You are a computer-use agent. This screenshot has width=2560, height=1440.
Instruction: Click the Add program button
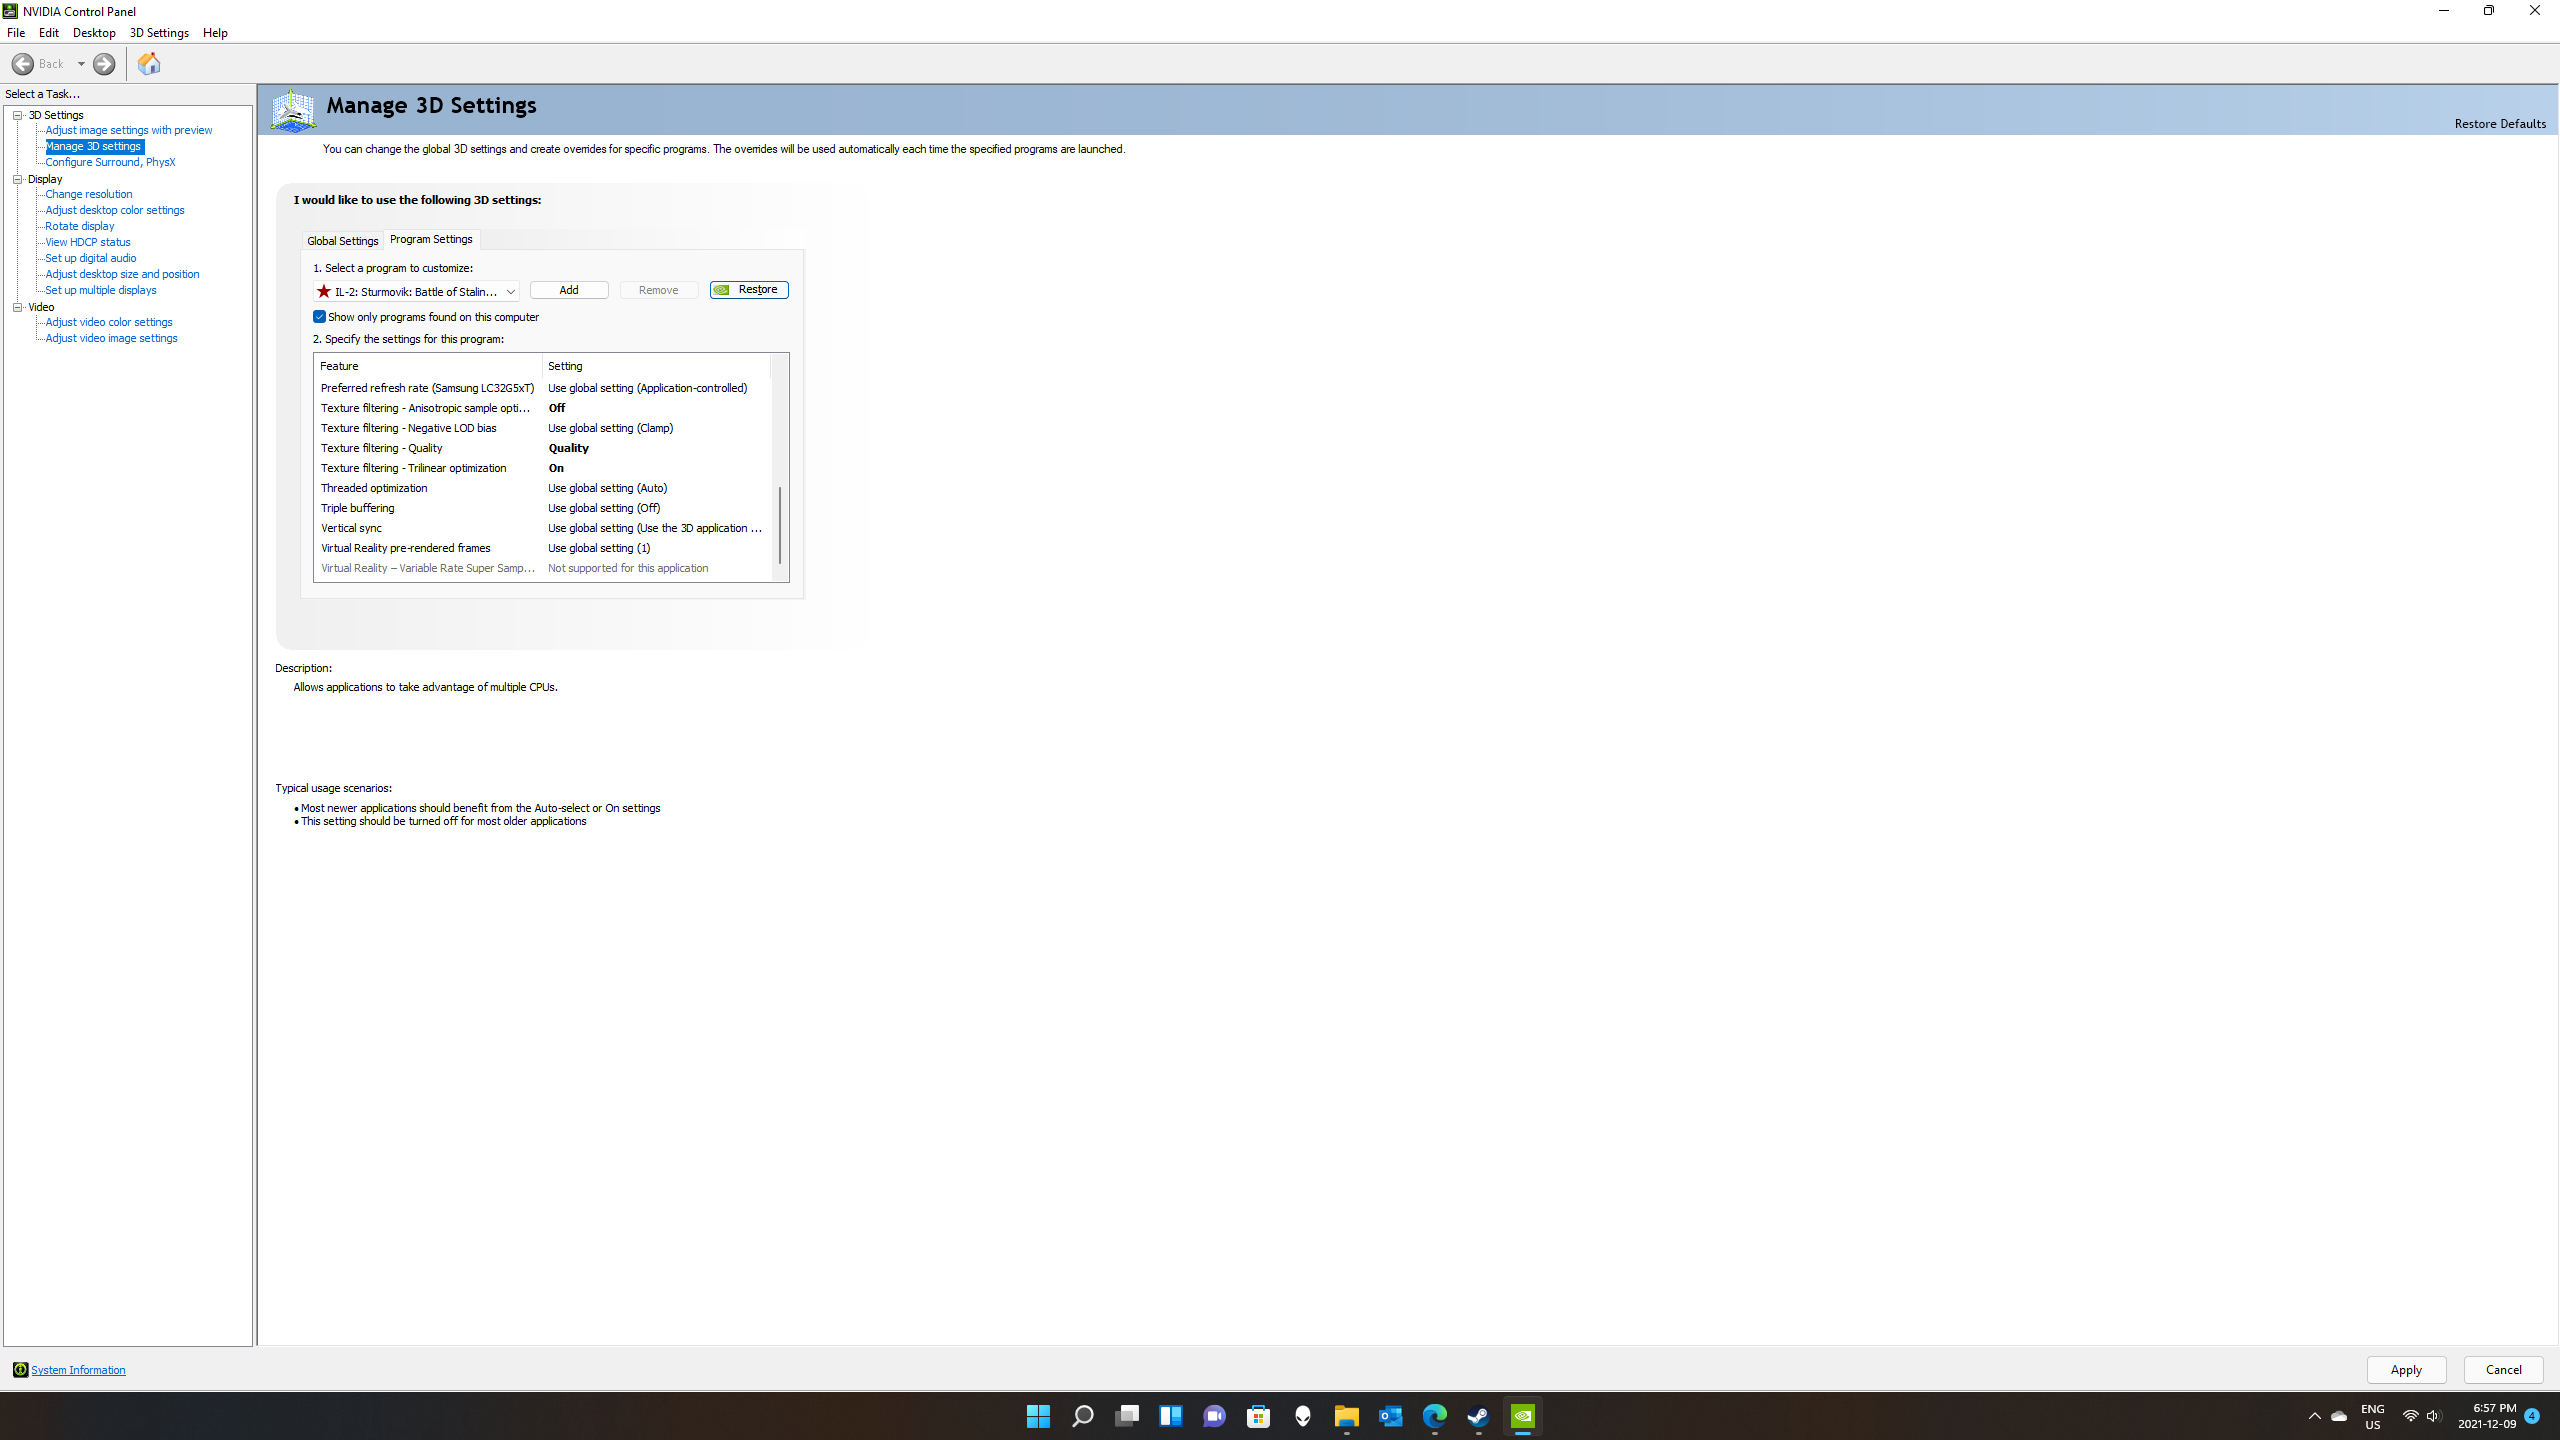[569, 290]
